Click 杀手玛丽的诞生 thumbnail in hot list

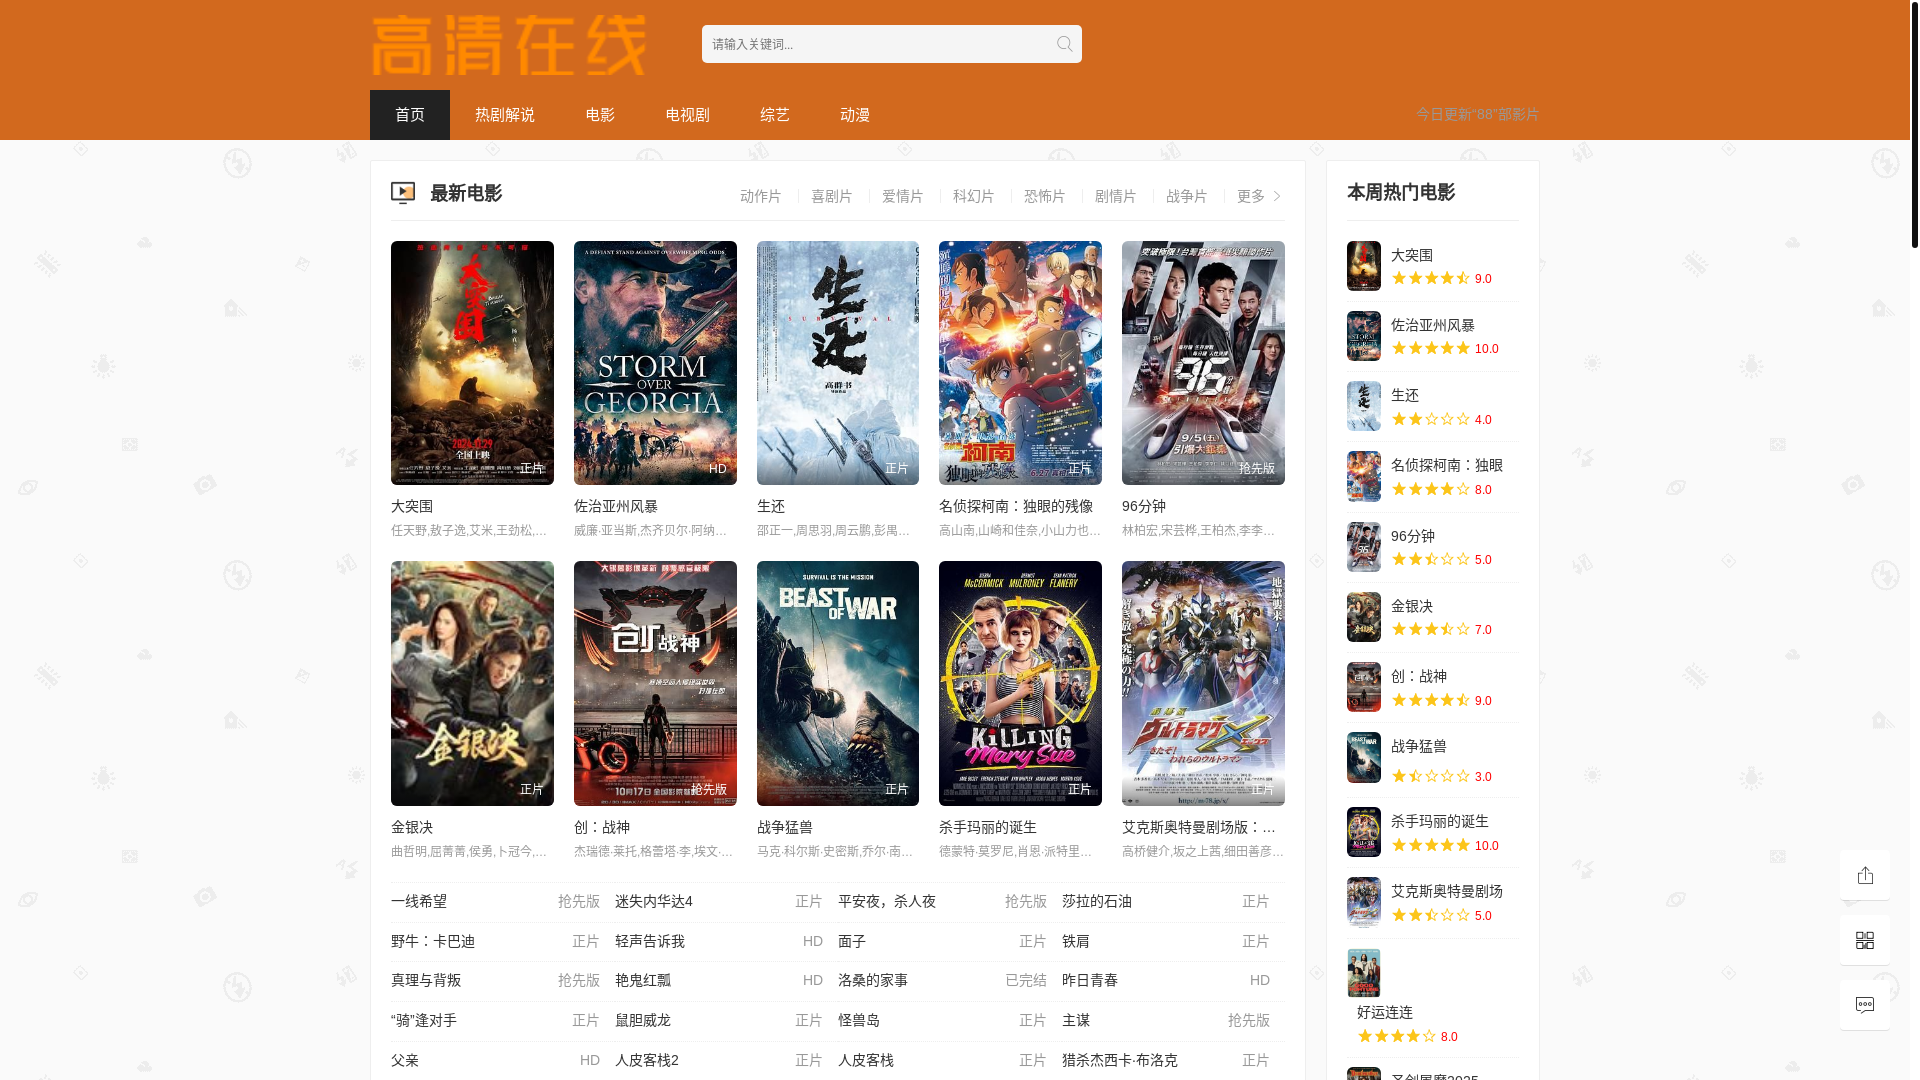pyautogui.click(x=1364, y=832)
